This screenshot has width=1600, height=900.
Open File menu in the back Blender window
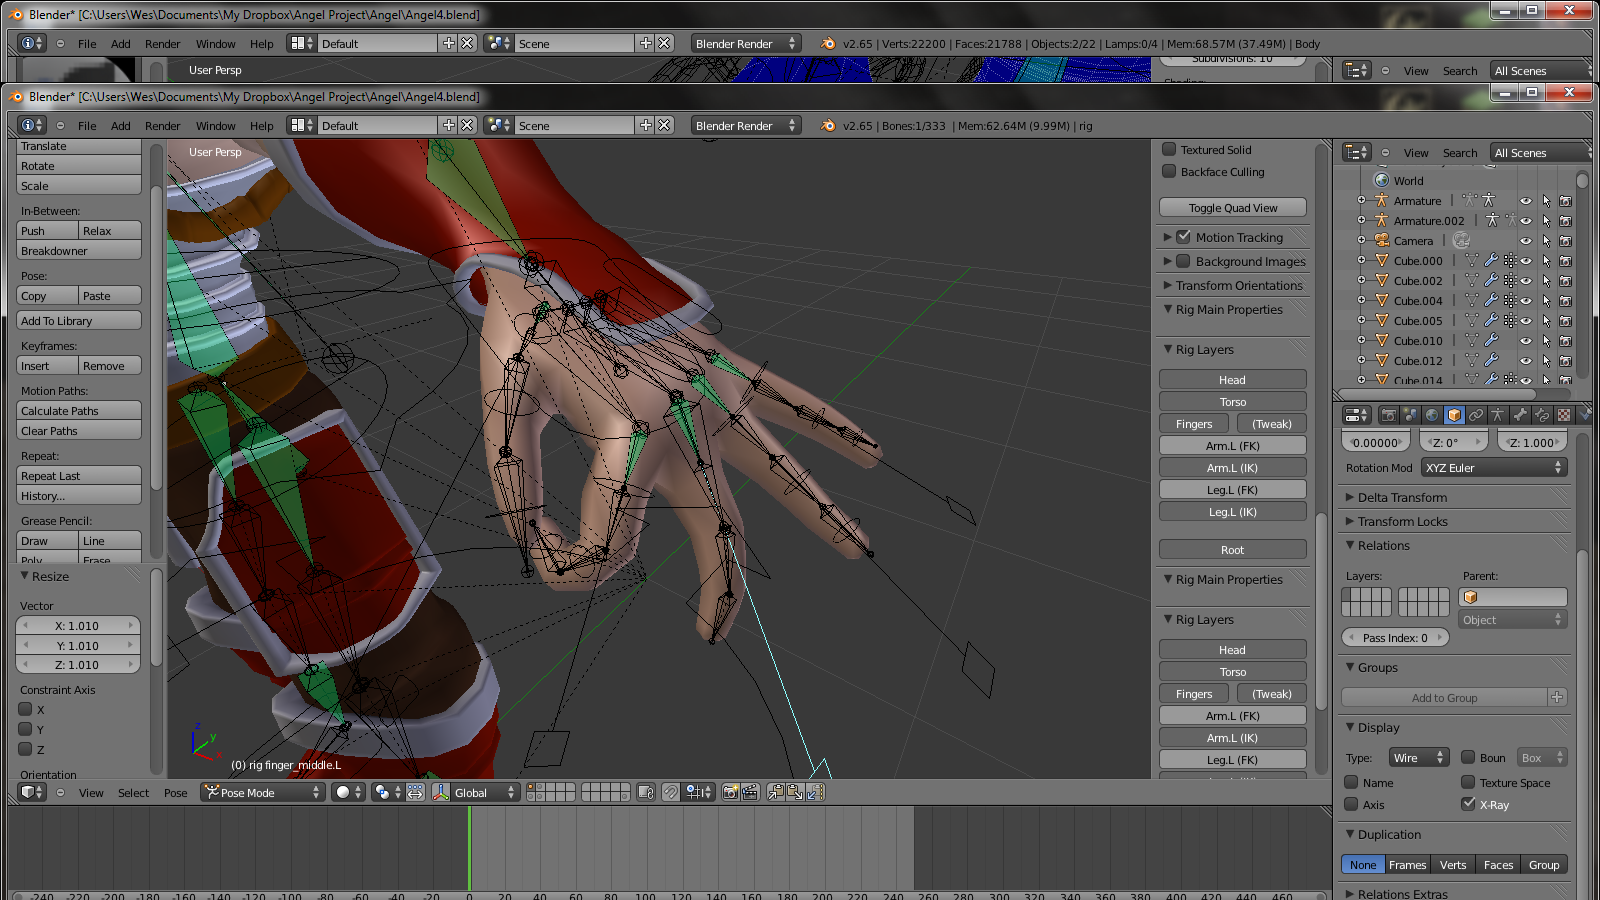(x=87, y=44)
